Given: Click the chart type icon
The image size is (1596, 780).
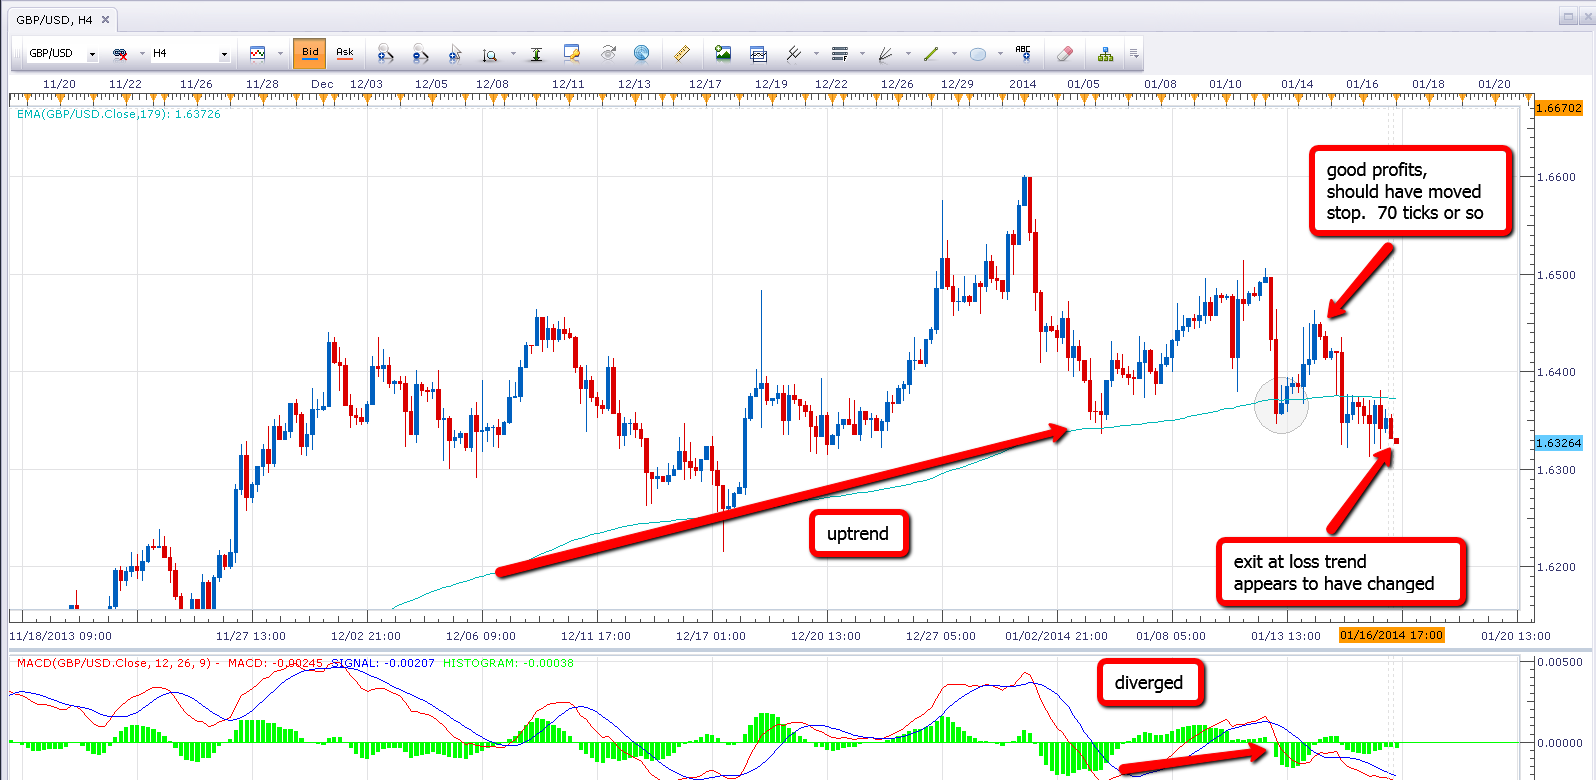Looking at the screenshot, I should 258,53.
